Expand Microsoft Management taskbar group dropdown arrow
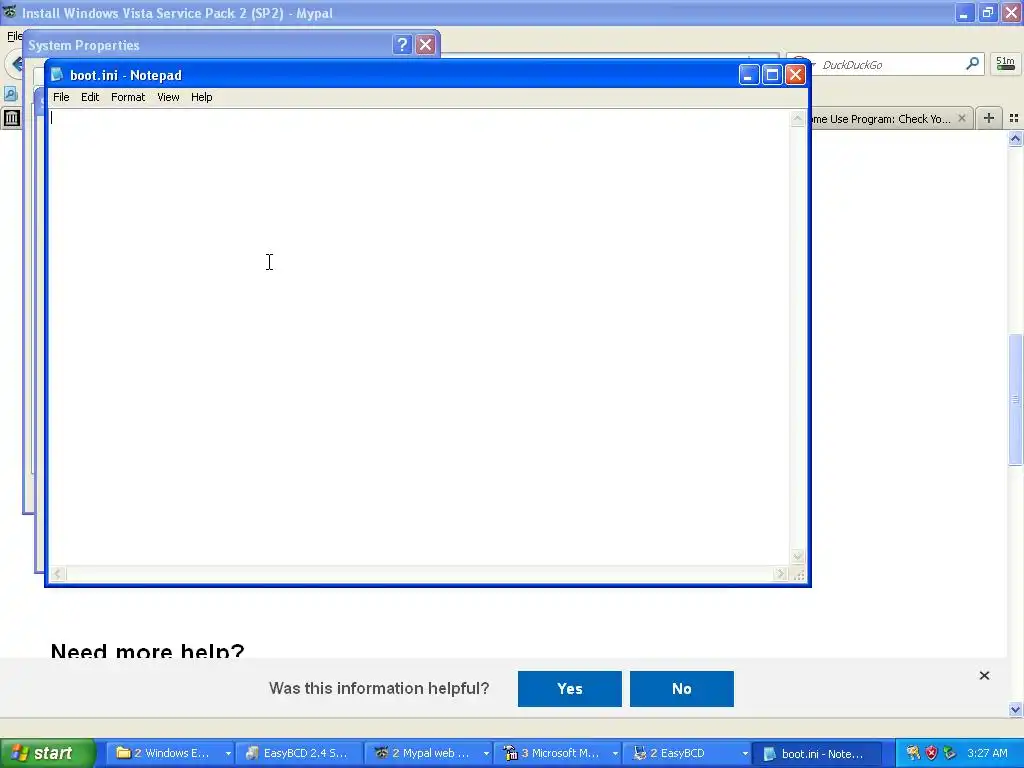This screenshot has width=1024, height=768. 615,754
